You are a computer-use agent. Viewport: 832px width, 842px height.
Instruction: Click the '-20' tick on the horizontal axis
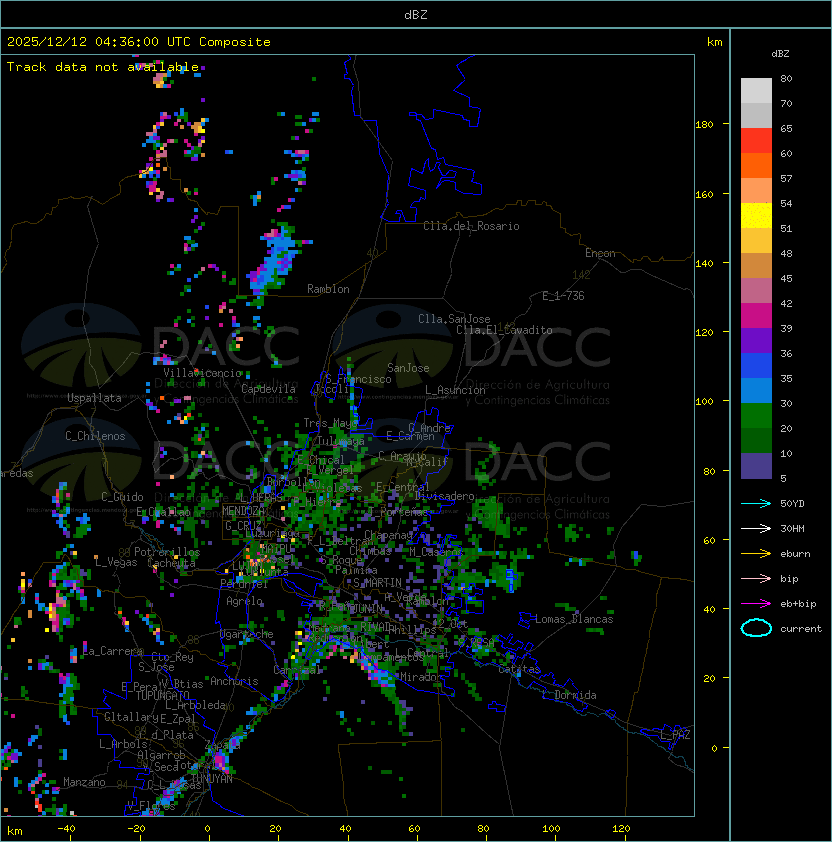point(136,829)
